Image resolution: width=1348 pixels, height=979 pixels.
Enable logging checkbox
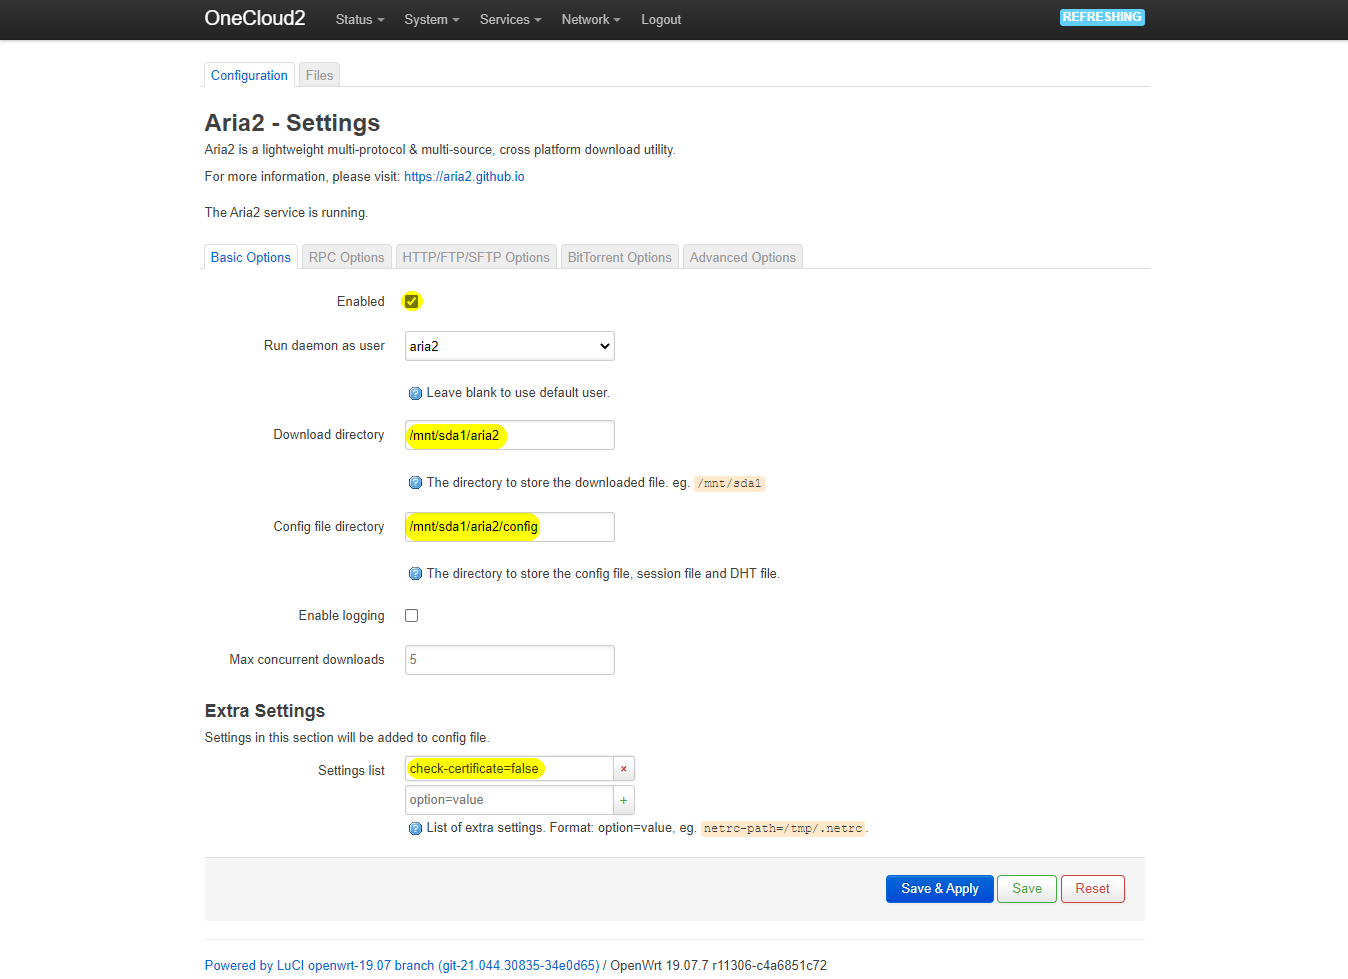[411, 616]
